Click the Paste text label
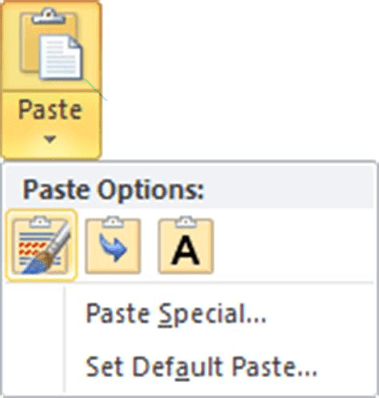379x398 pixels. [50, 110]
